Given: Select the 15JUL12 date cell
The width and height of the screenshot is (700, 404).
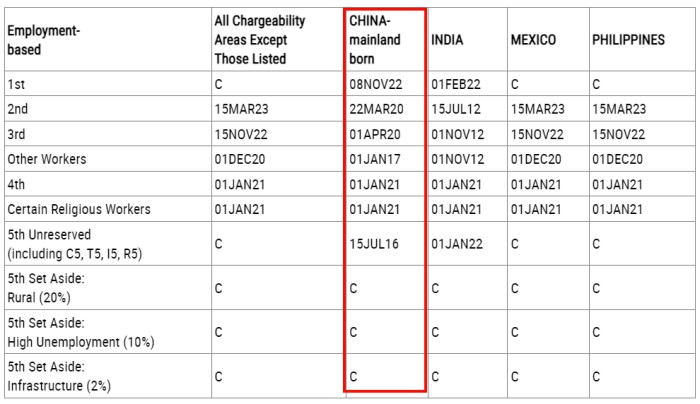Looking at the screenshot, I should click(455, 109).
